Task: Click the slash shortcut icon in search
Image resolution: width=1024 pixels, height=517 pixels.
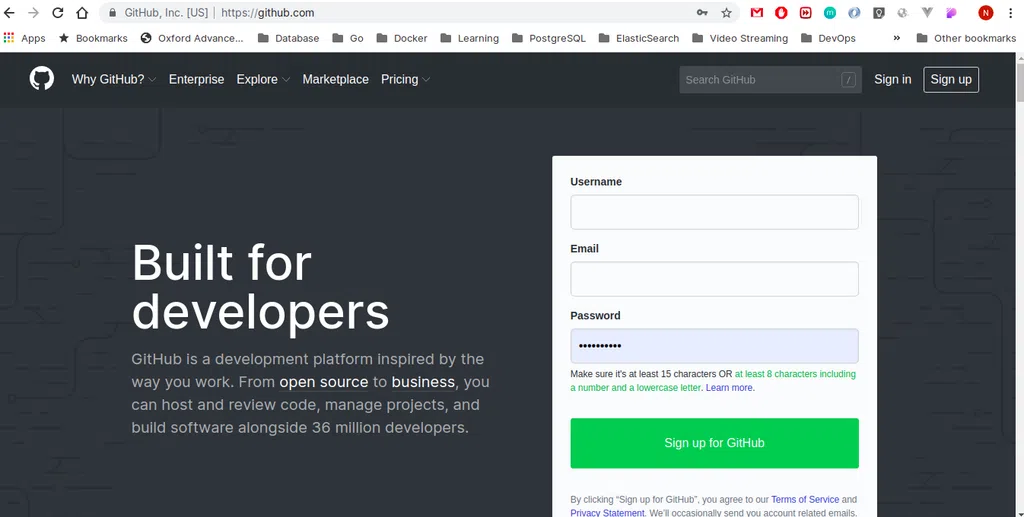Action: pos(848,80)
